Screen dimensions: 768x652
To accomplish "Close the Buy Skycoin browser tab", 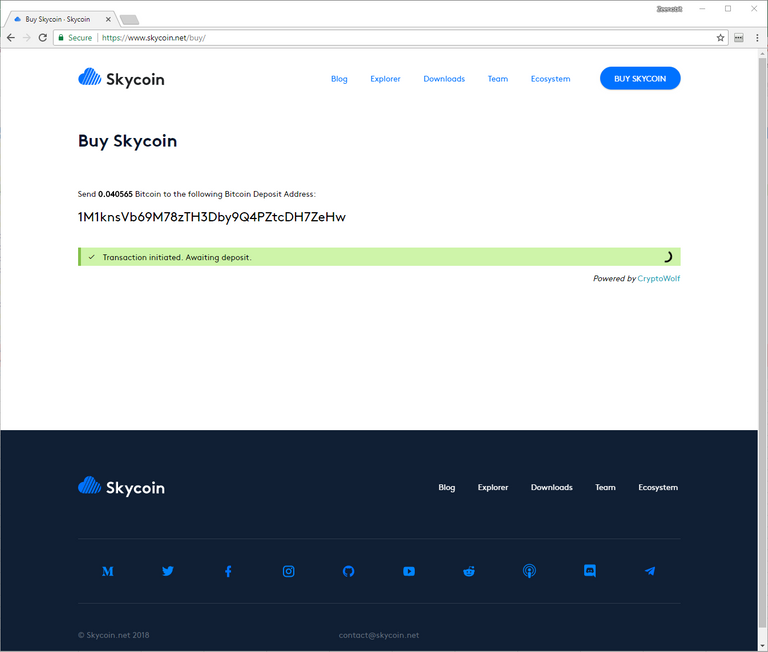I will [108, 19].
